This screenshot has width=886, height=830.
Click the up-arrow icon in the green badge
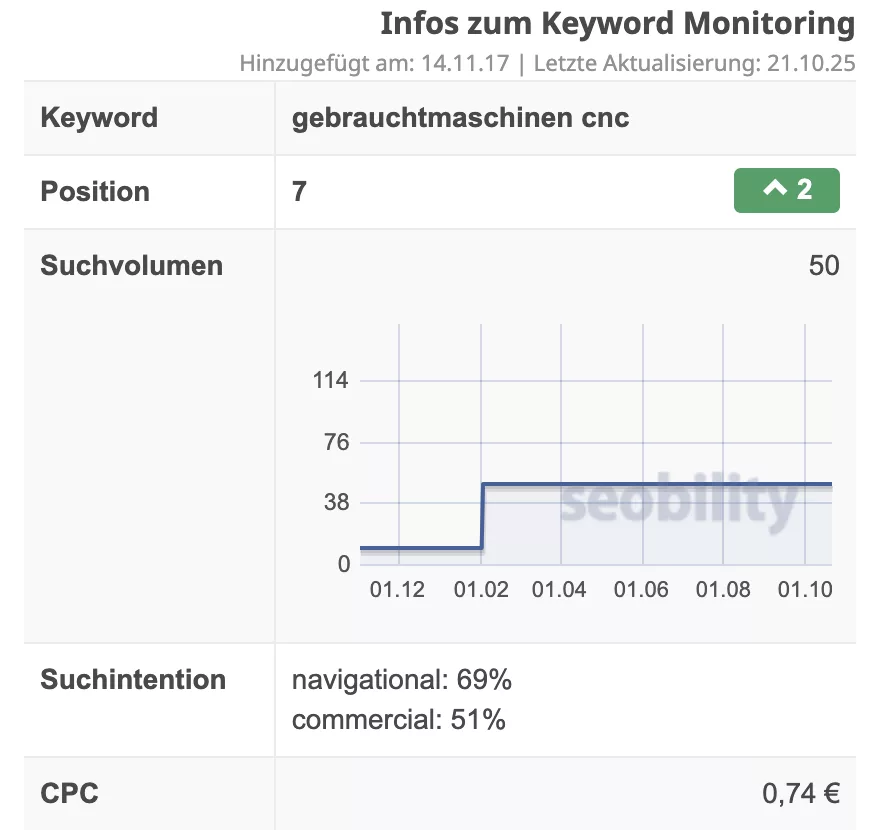click(x=775, y=188)
